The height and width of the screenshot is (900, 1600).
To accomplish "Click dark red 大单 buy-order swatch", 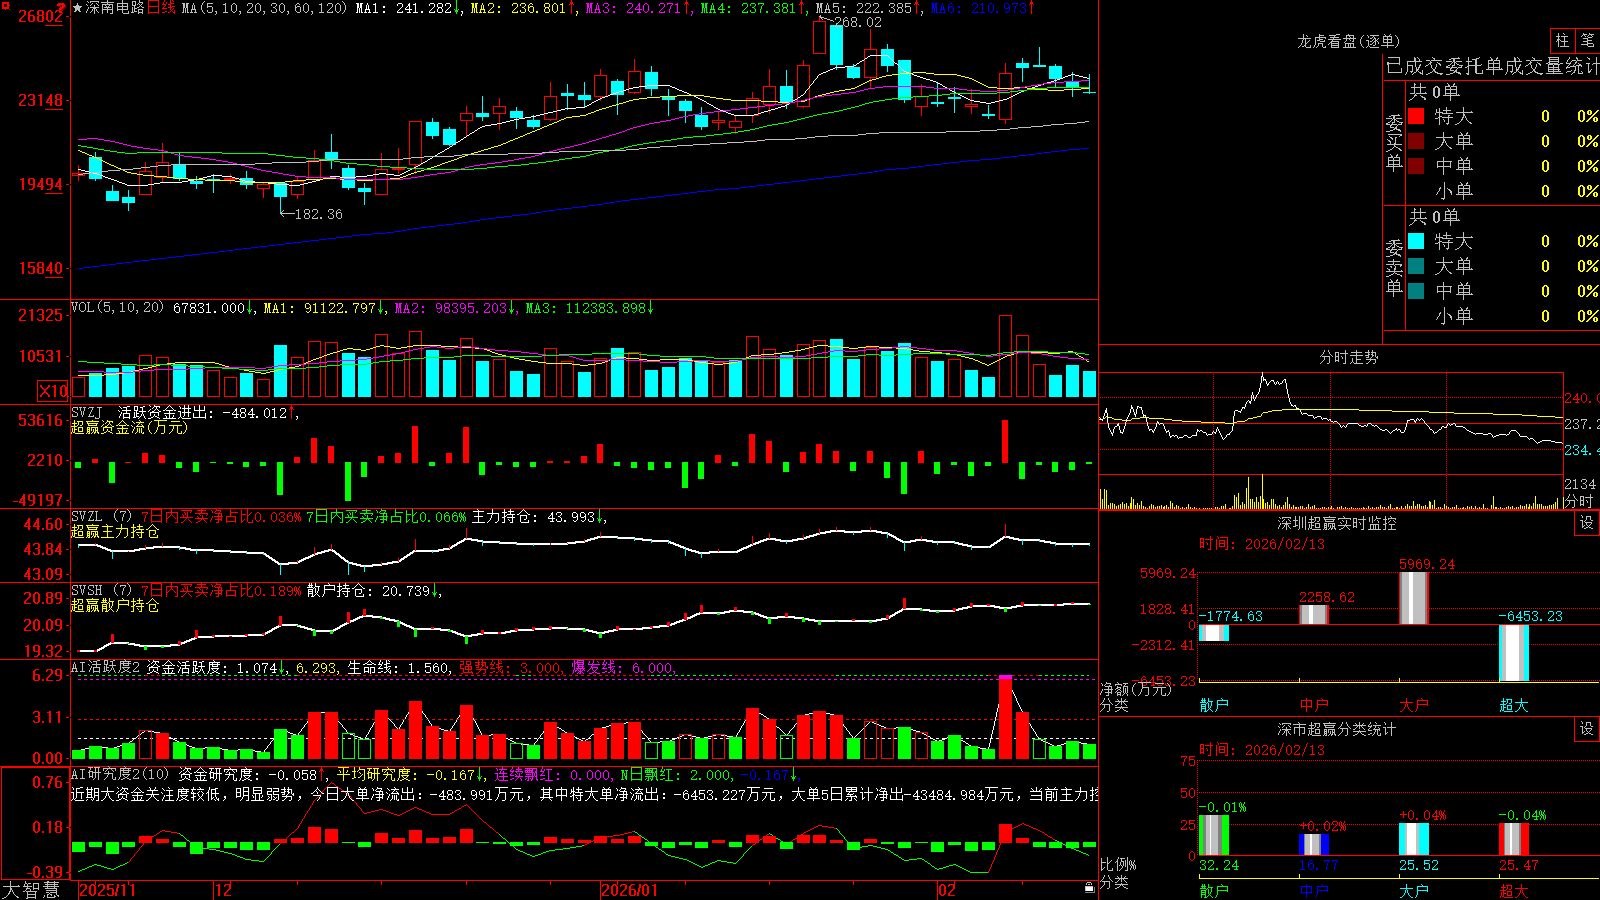I will pos(1416,141).
